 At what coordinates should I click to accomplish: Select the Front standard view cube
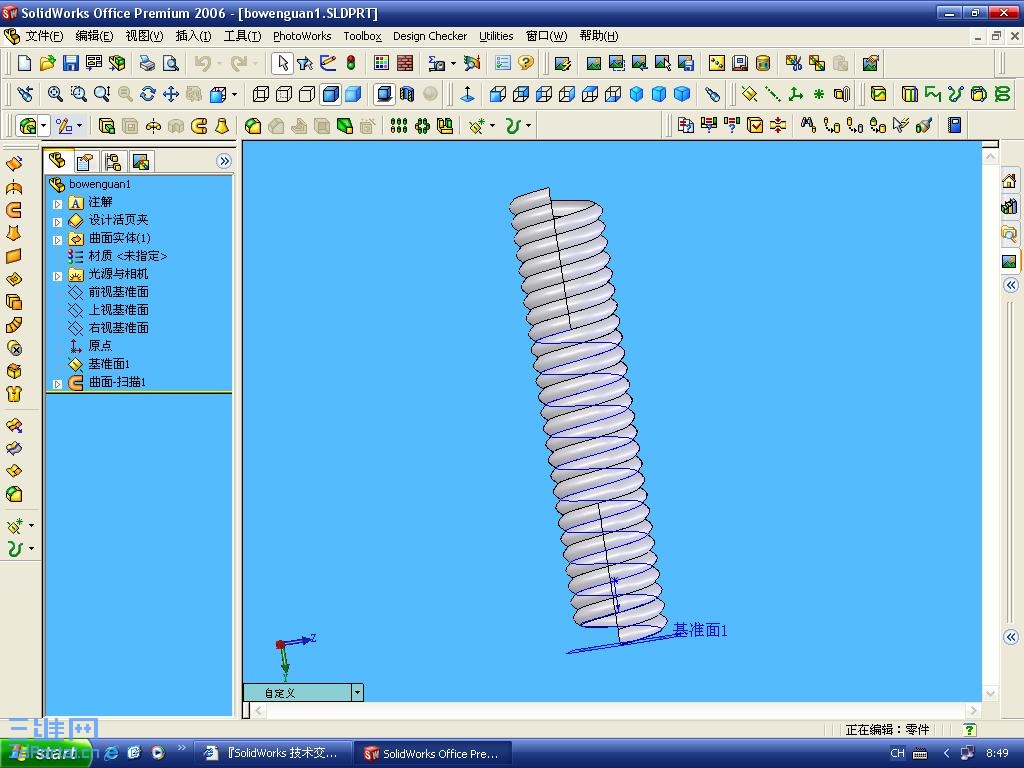pyautogui.click(x=498, y=94)
